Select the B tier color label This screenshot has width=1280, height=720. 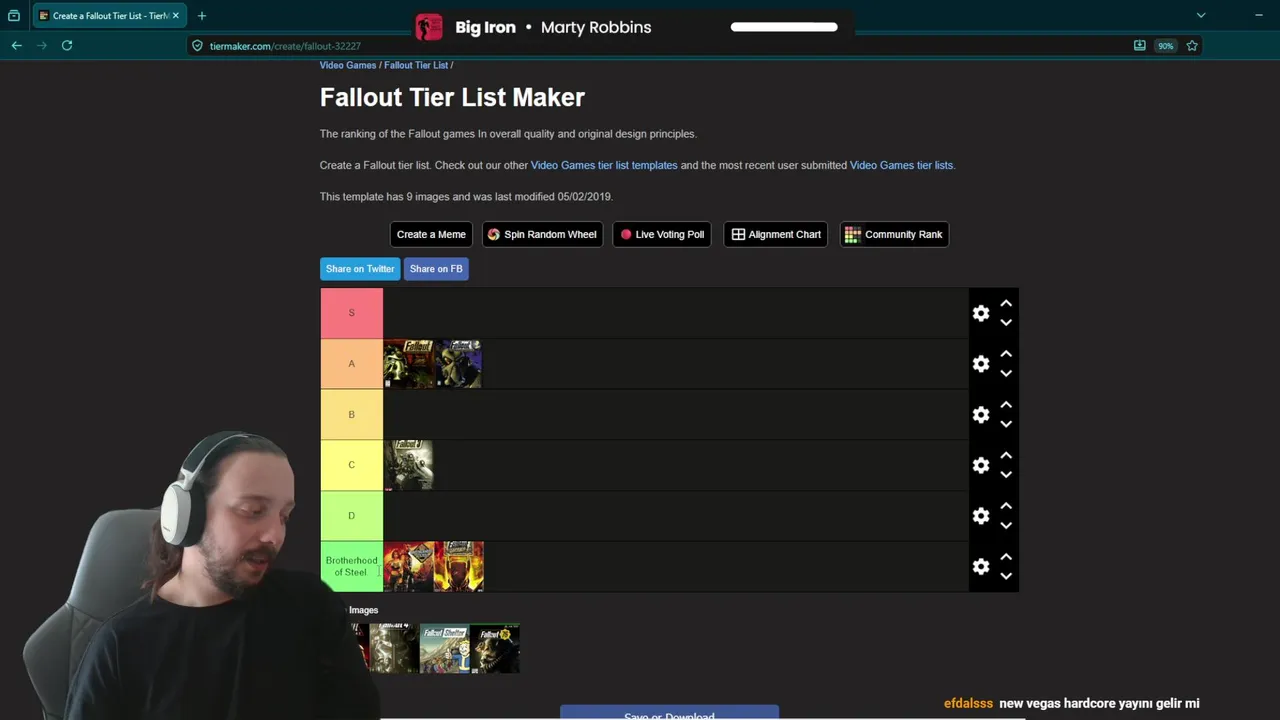351,415
